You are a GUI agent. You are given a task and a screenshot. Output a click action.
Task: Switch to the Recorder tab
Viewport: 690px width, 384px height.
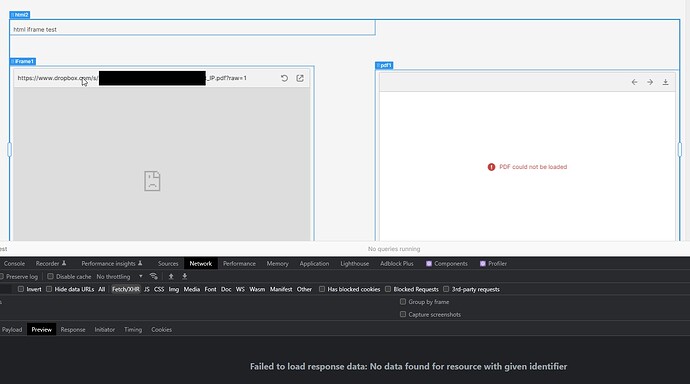coord(51,263)
